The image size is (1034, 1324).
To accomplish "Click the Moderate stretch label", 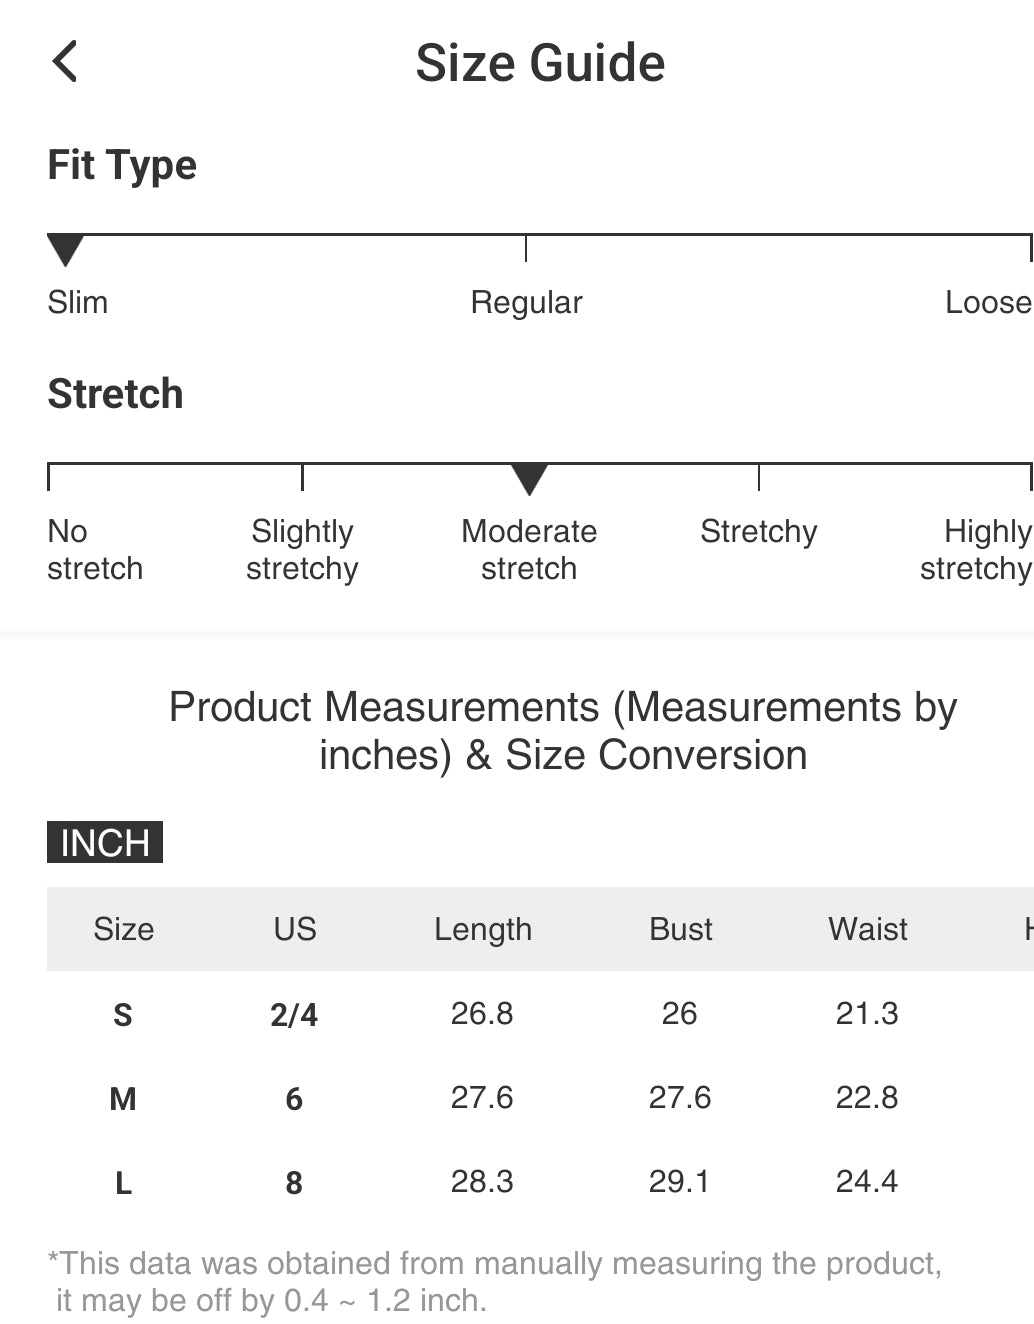I will pos(529,549).
